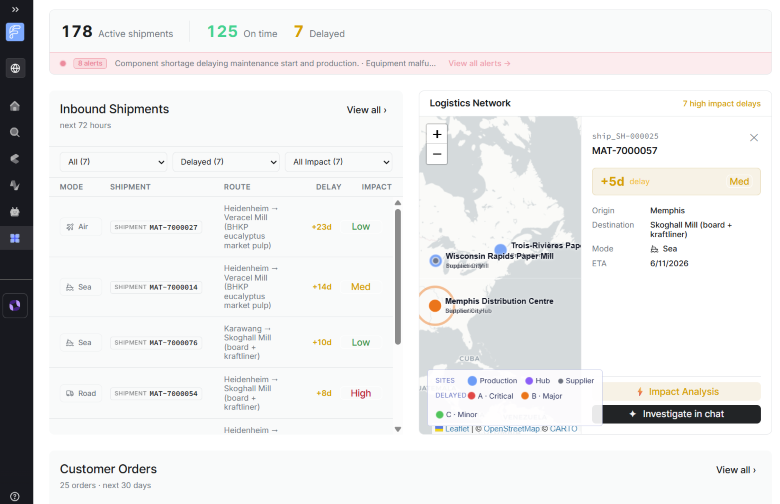Zoom in on the logistics map
780x504 pixels.
[x=437, y=134]
